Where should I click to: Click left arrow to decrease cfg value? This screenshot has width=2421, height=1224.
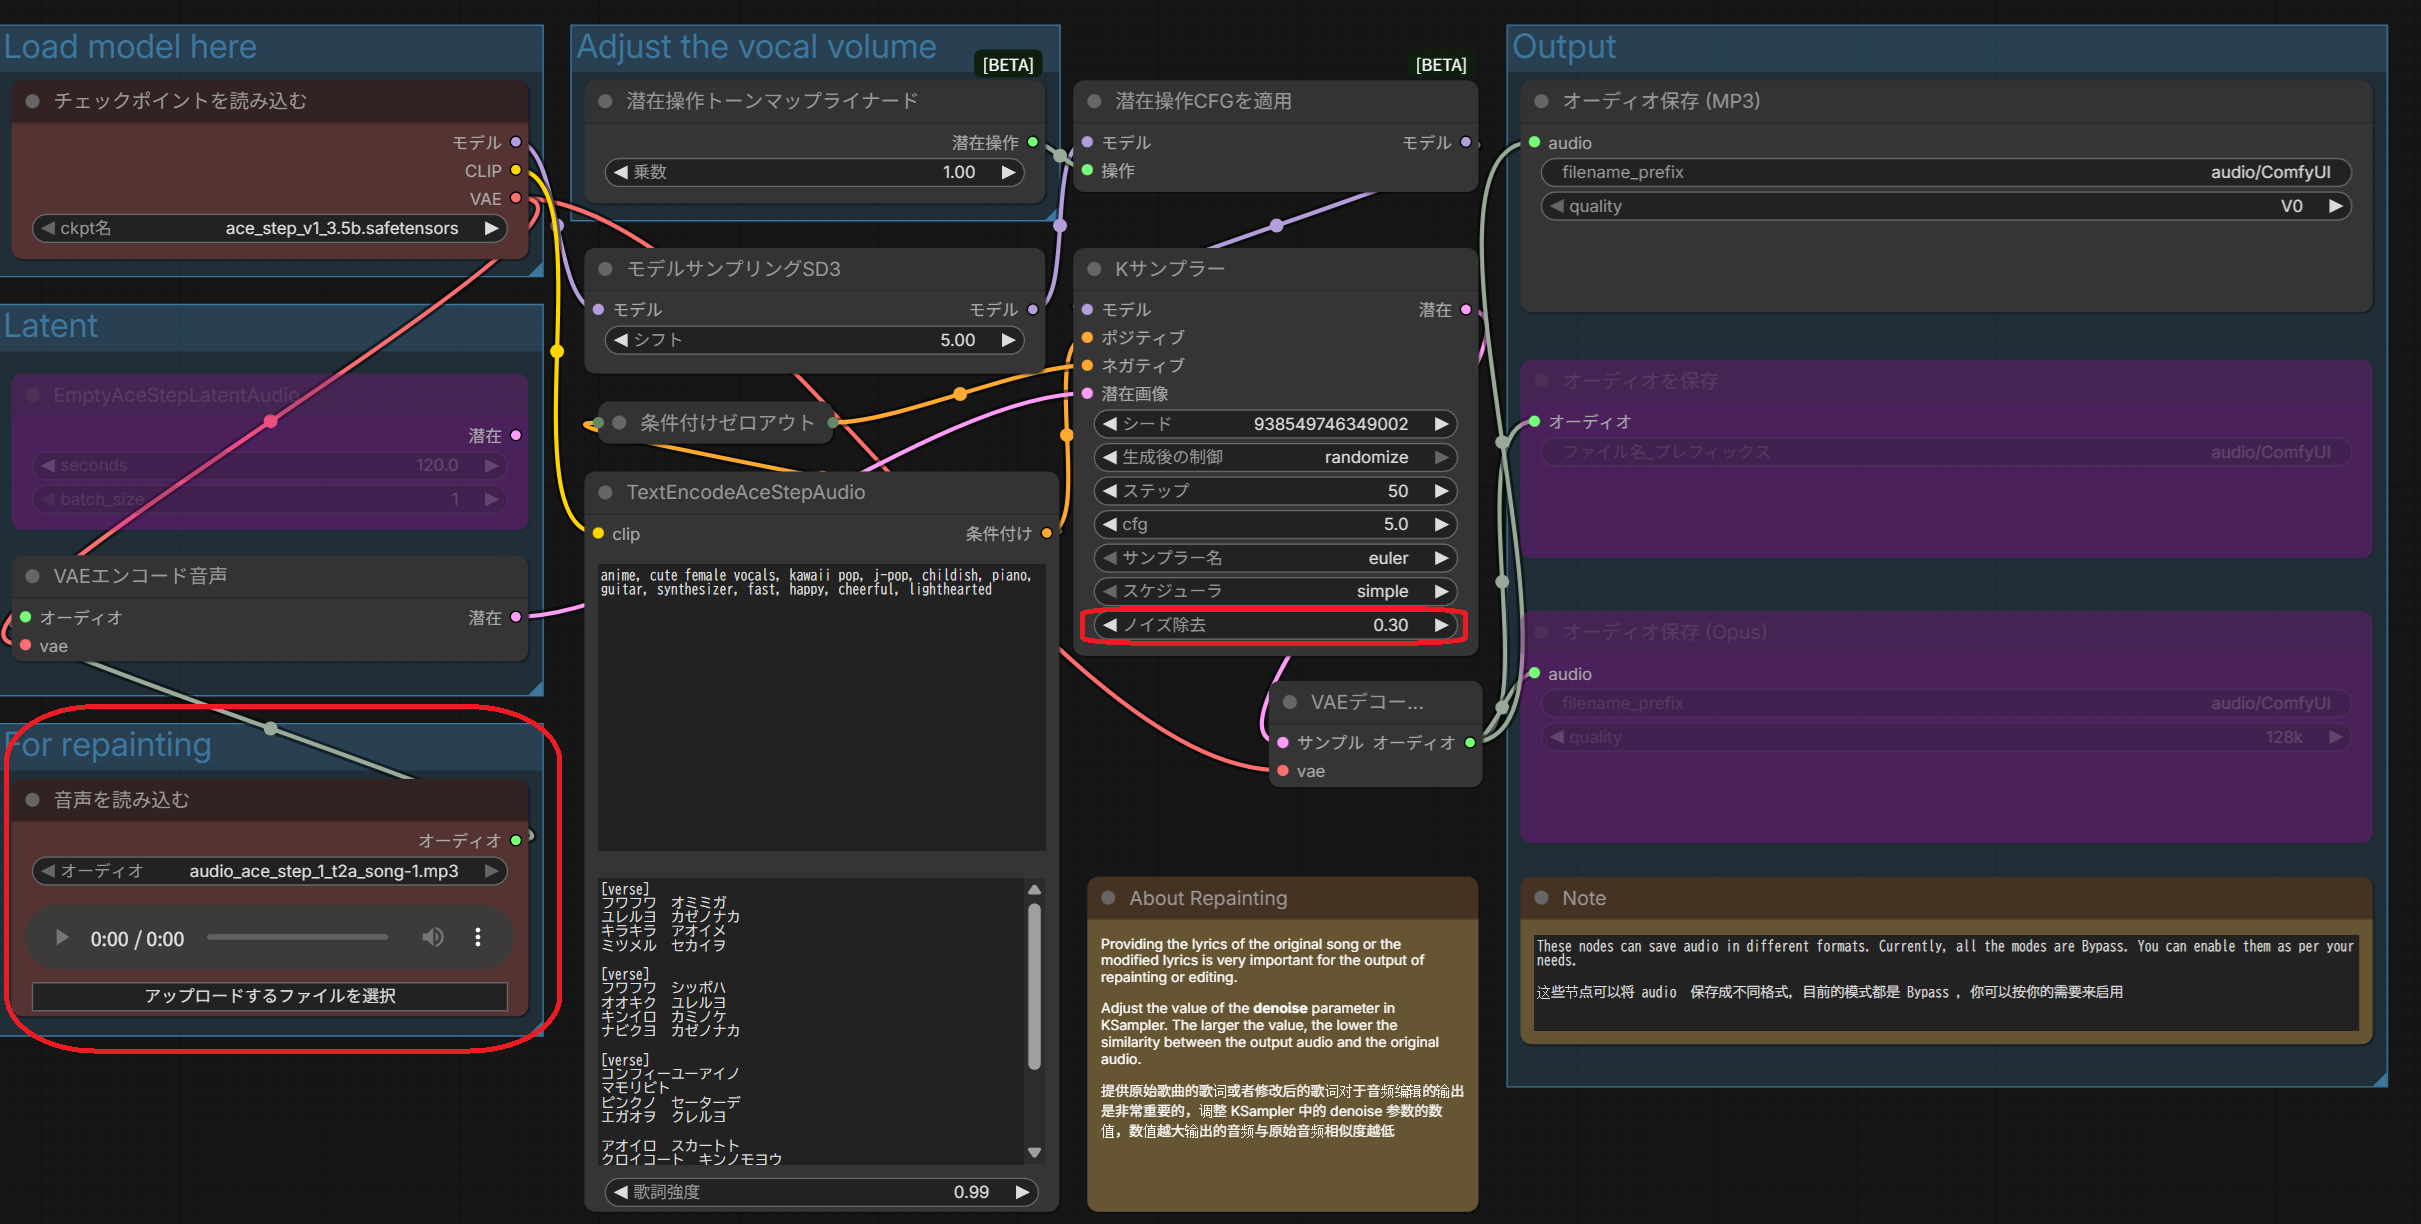tap(1109, 524)
